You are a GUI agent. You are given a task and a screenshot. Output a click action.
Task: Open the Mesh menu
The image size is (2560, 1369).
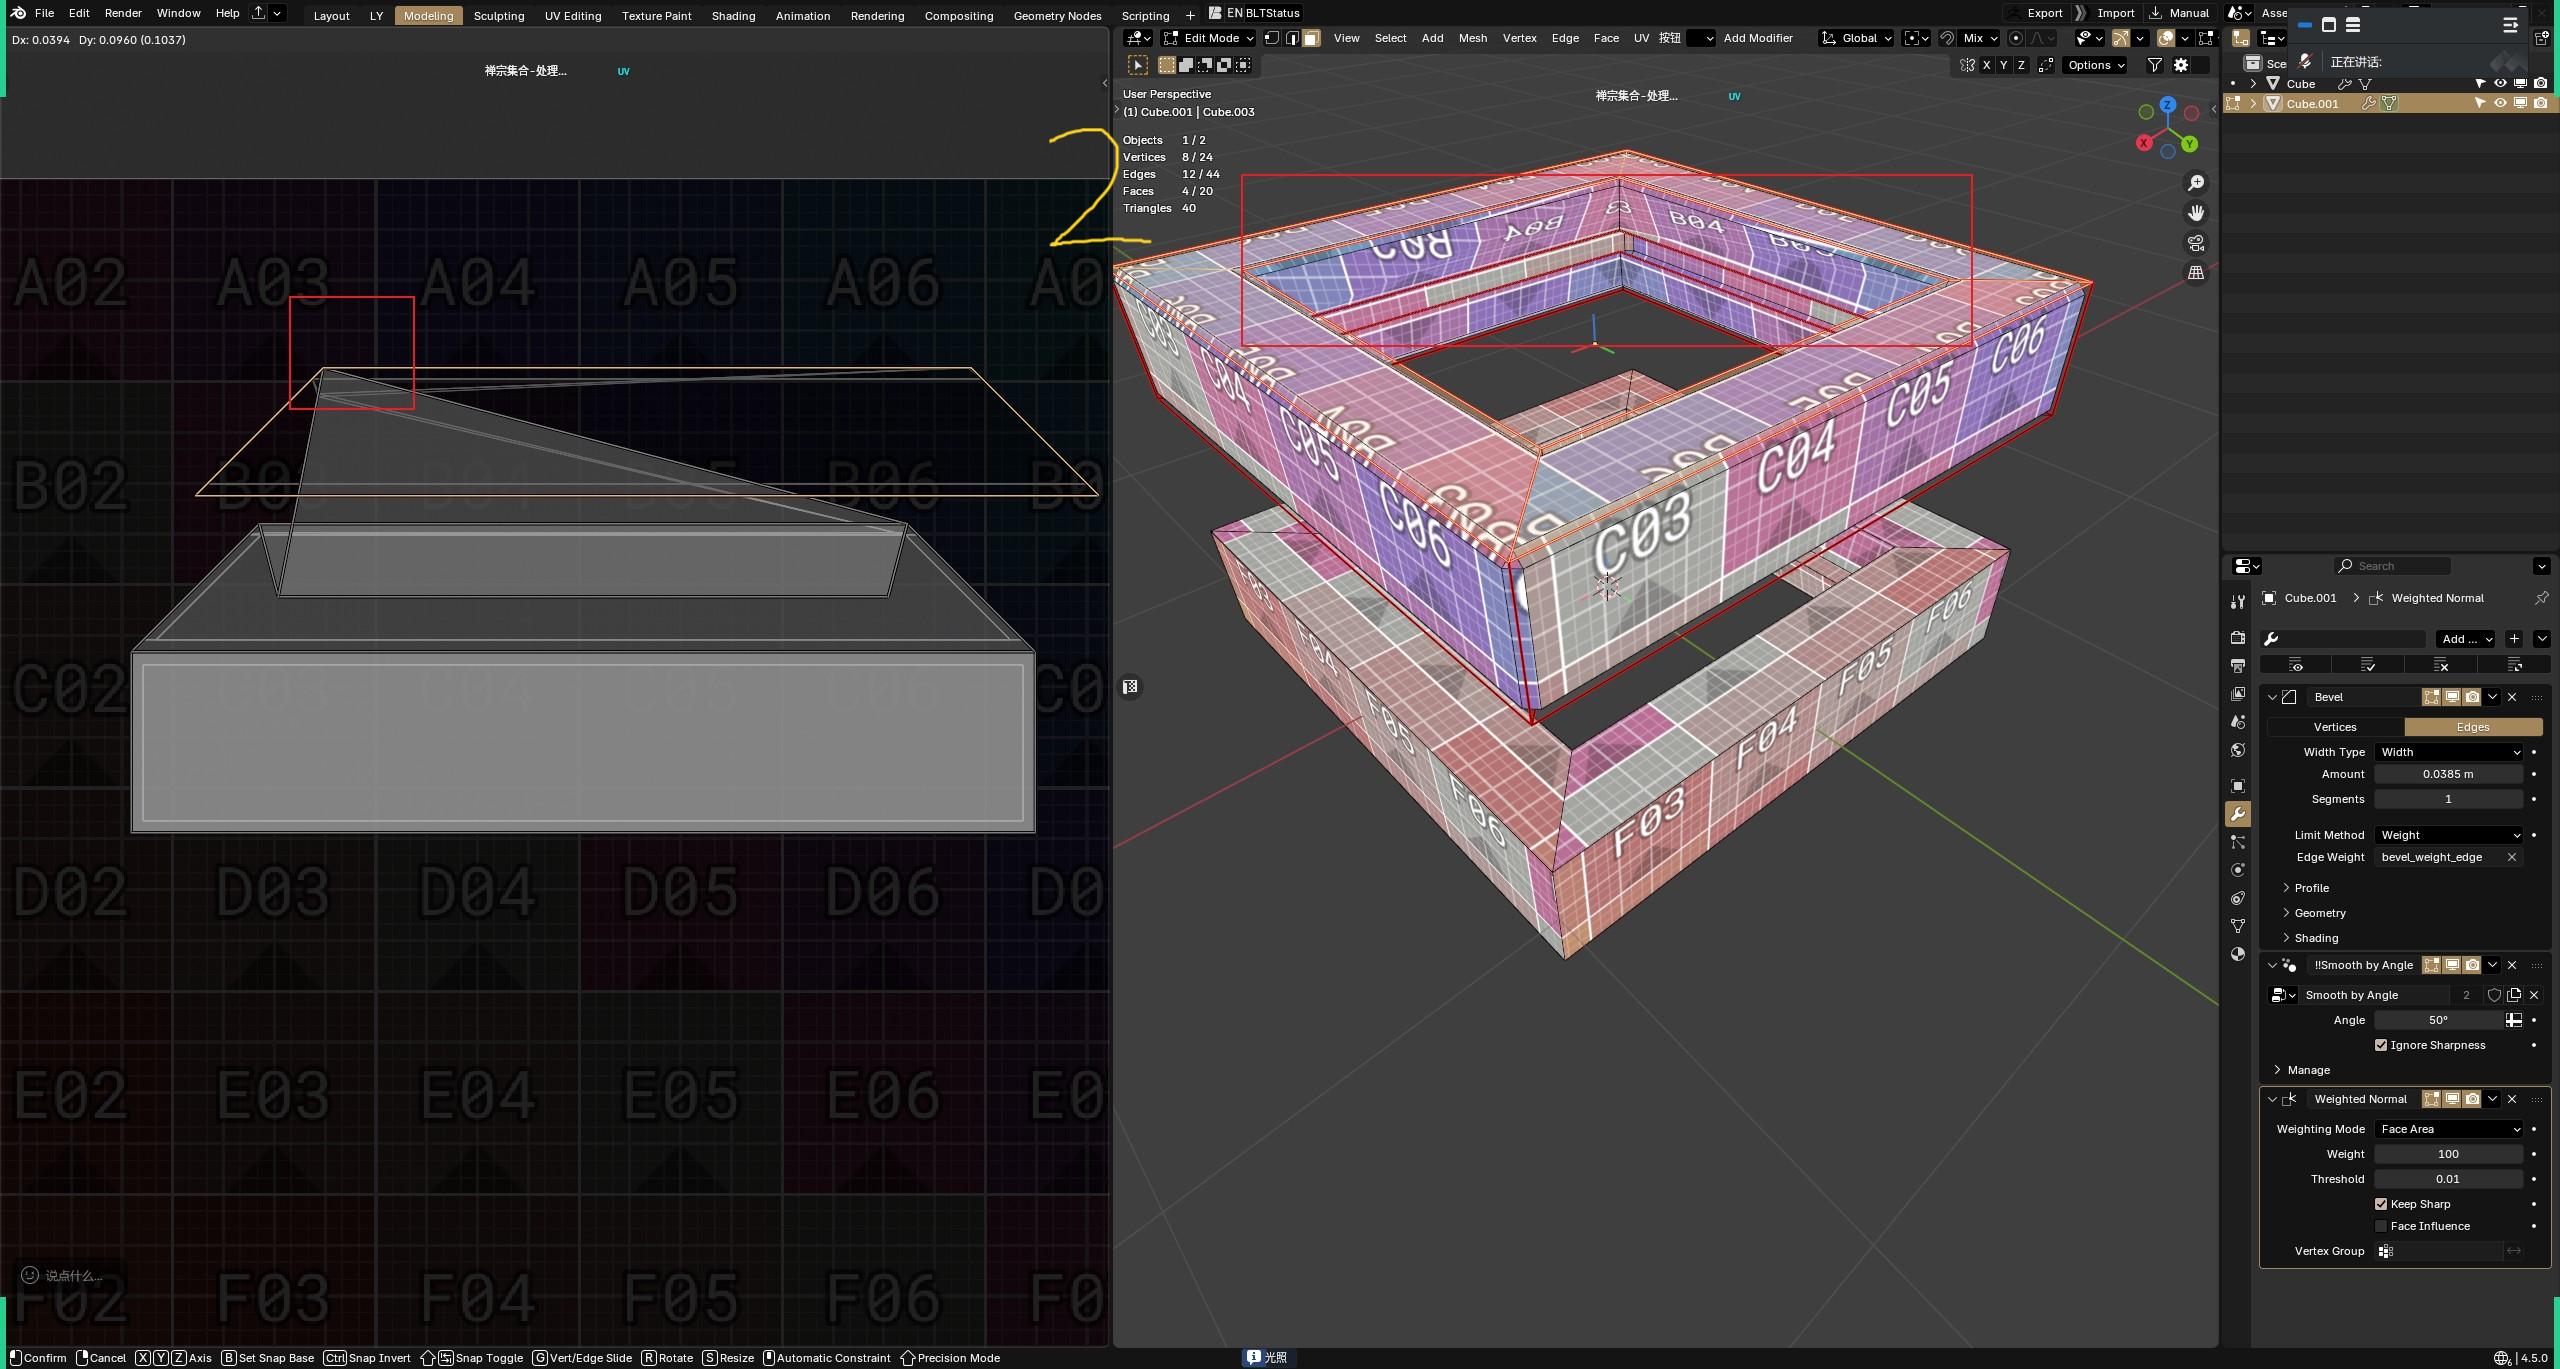(x=1472, y=38)
